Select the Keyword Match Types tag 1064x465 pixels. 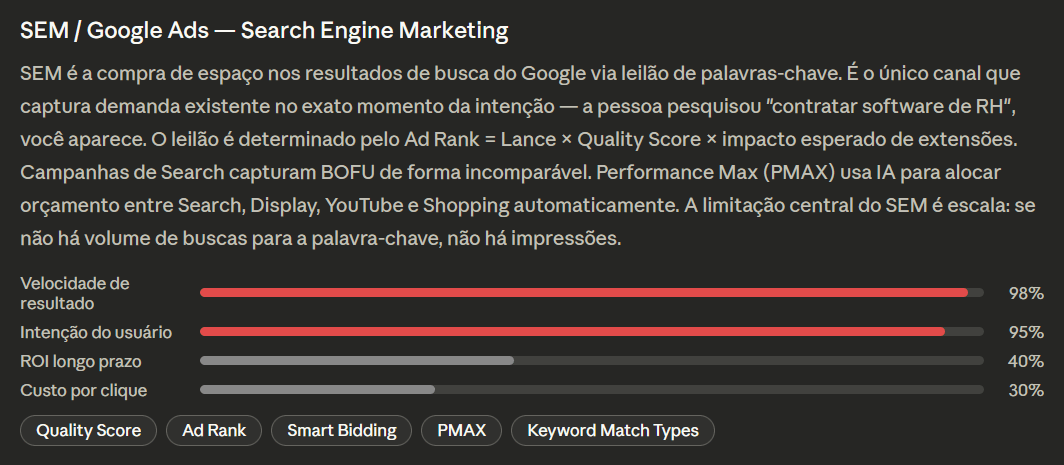[x=613, y=430]
